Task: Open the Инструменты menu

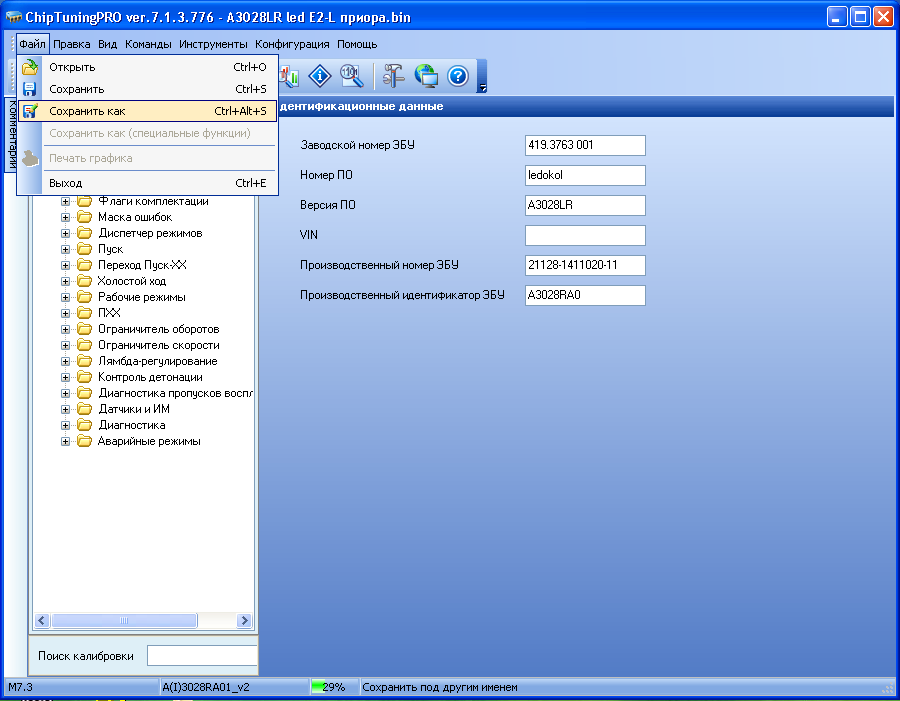Action: [x=213, y=44]
